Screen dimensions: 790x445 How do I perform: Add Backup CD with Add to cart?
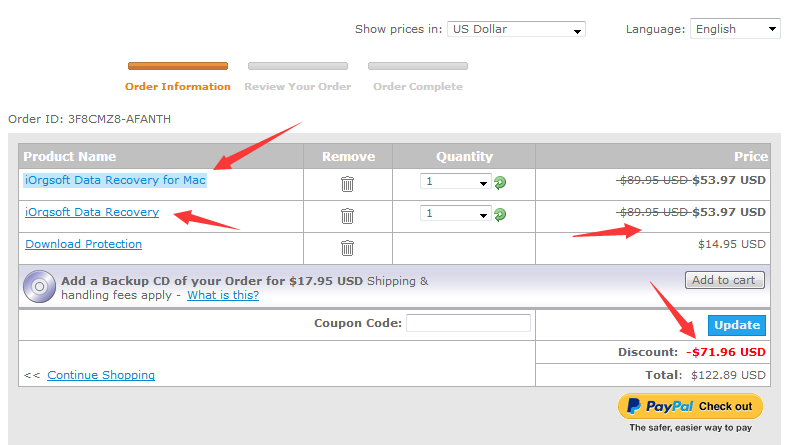coord(725,280)
